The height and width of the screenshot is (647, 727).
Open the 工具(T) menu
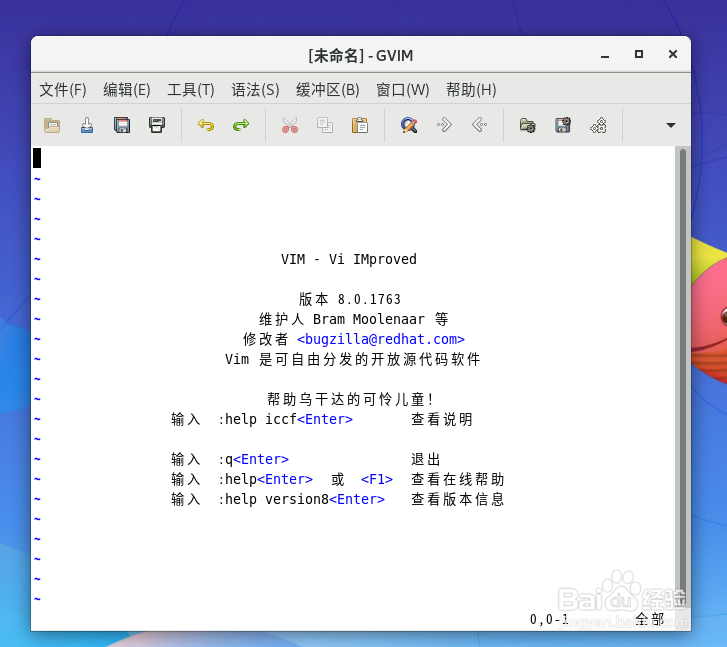tap(191, 90)
